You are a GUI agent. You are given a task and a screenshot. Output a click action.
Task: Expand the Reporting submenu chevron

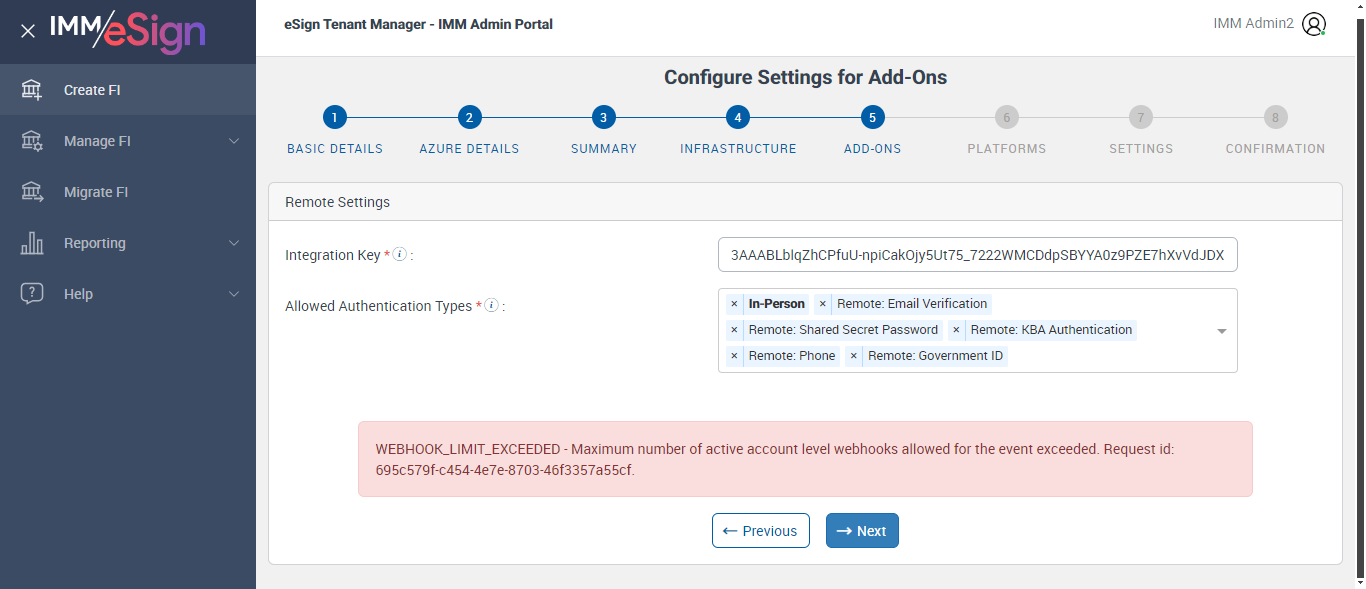click(234, 243)
